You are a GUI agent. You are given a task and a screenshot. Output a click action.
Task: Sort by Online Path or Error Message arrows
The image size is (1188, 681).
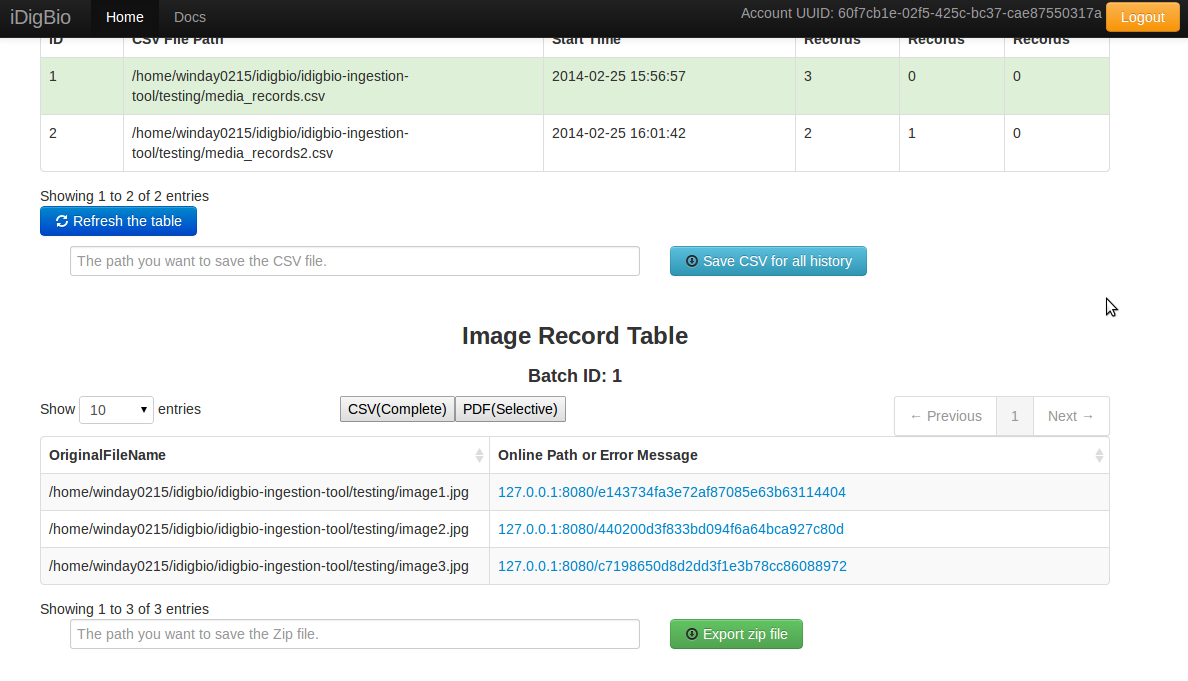(x=1099, y=455)
